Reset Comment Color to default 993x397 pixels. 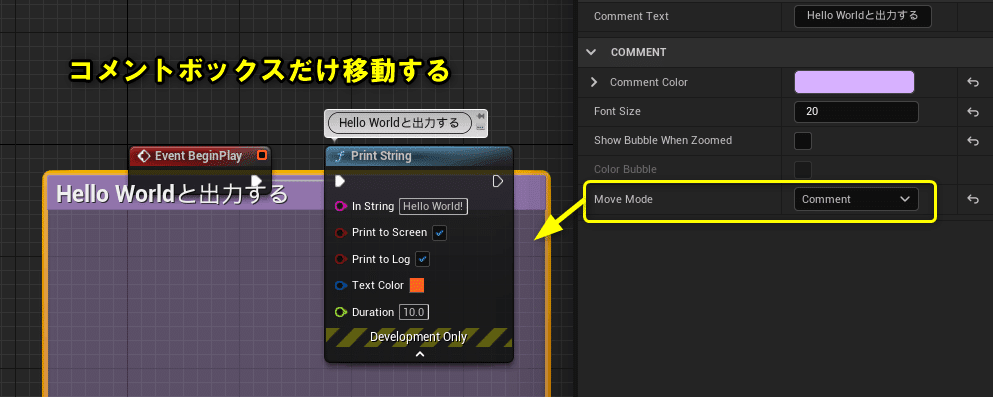coord(973,82)
